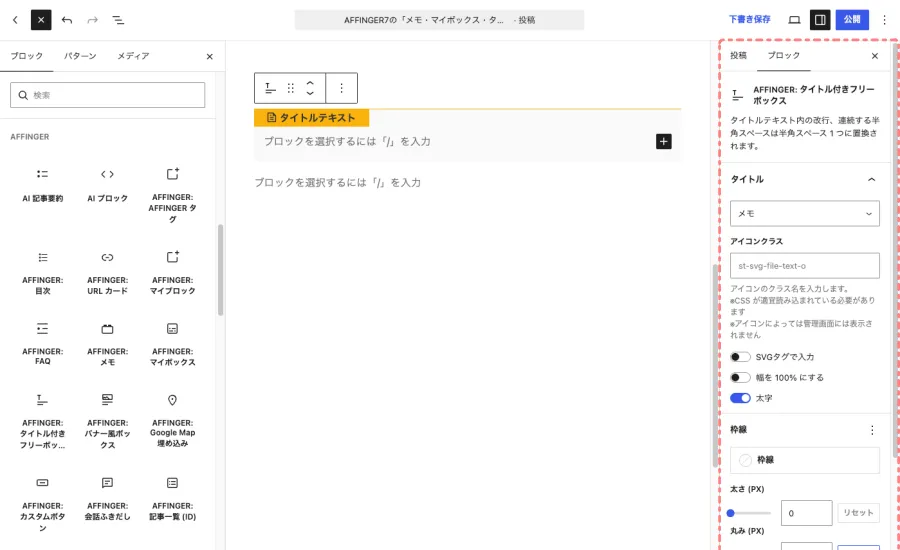The width and height of the screenshot is (900, 550).
Task: Click the 太さ number input field
Action: [806, 513]
